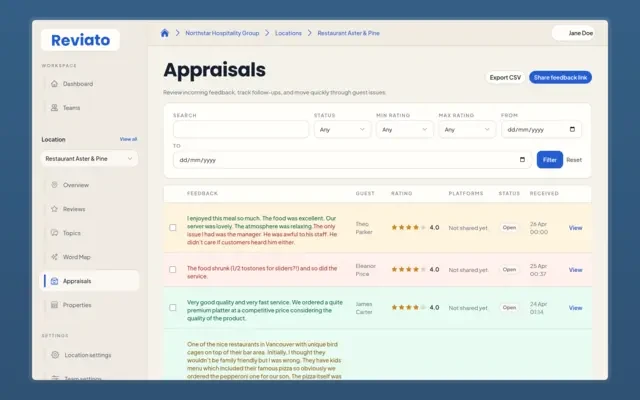Tick checkbox for Theo Parker's feedback row
Viewport: 640px width, 400px height.
click(173, 227)
